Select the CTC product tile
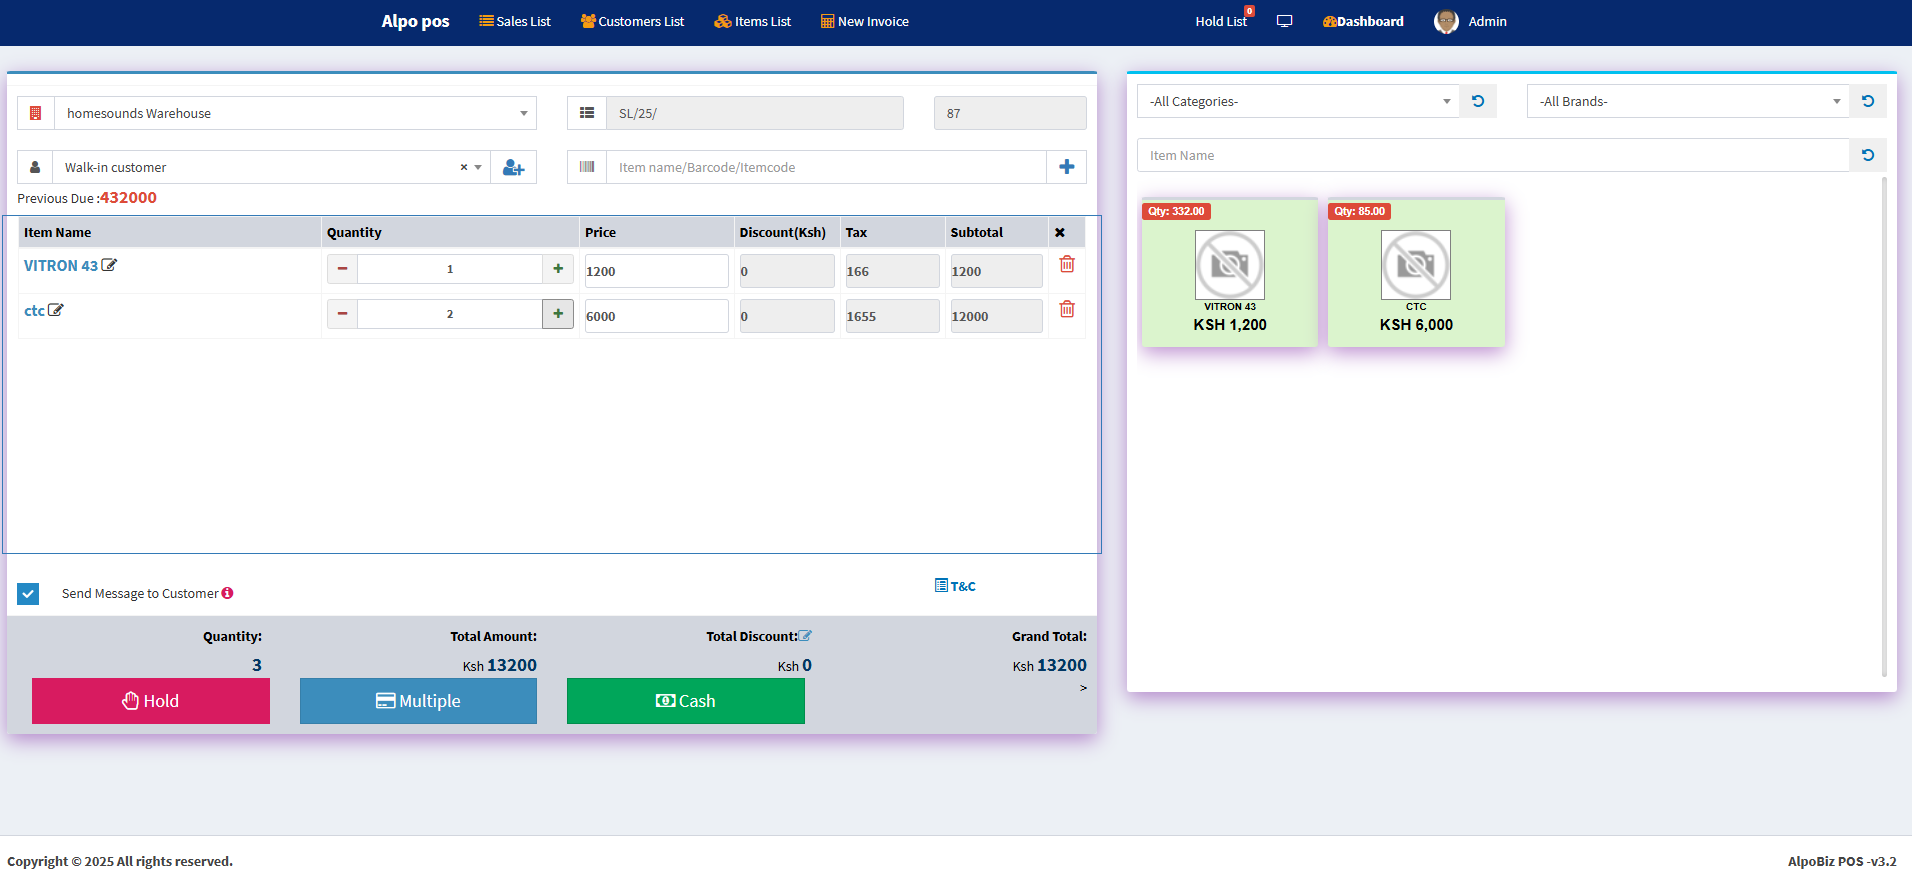The height and width of the screenshot is (877, 1912). pos(1416,273)
